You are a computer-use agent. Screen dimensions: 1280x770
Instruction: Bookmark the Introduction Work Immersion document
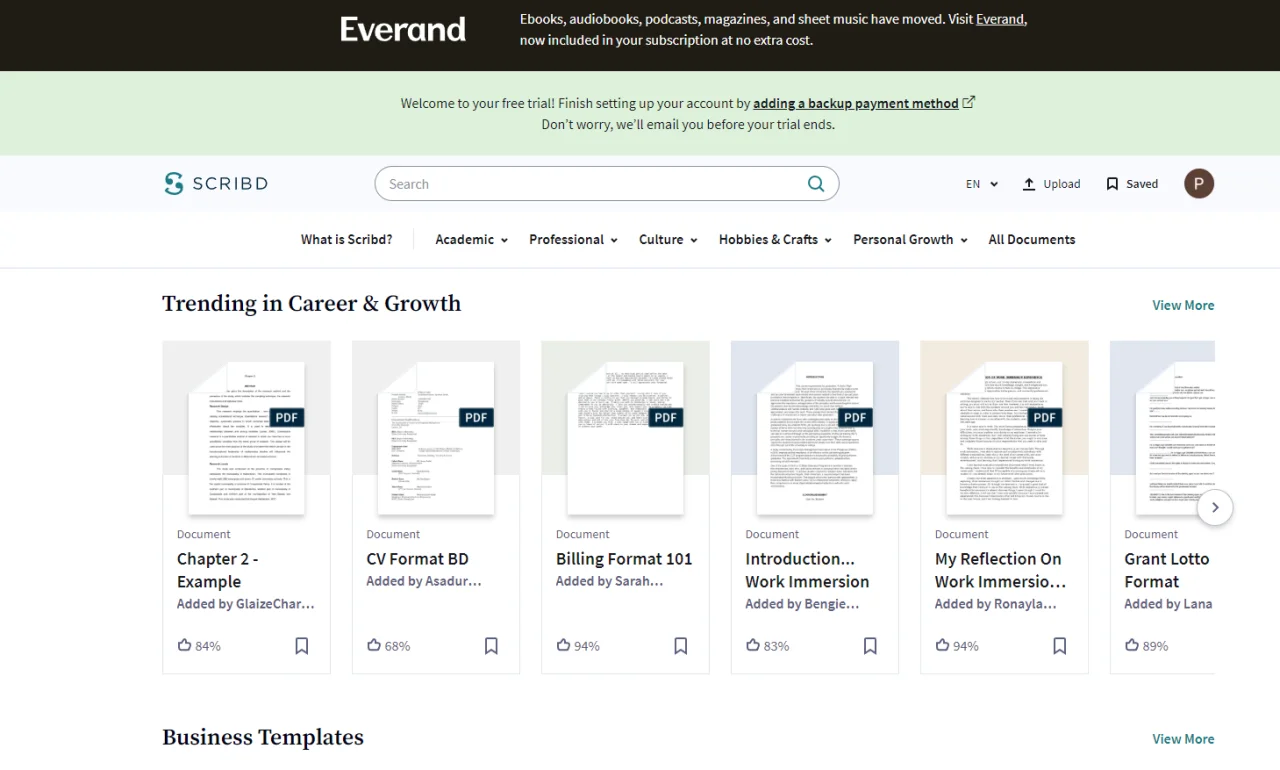click(x=870, y=646)
